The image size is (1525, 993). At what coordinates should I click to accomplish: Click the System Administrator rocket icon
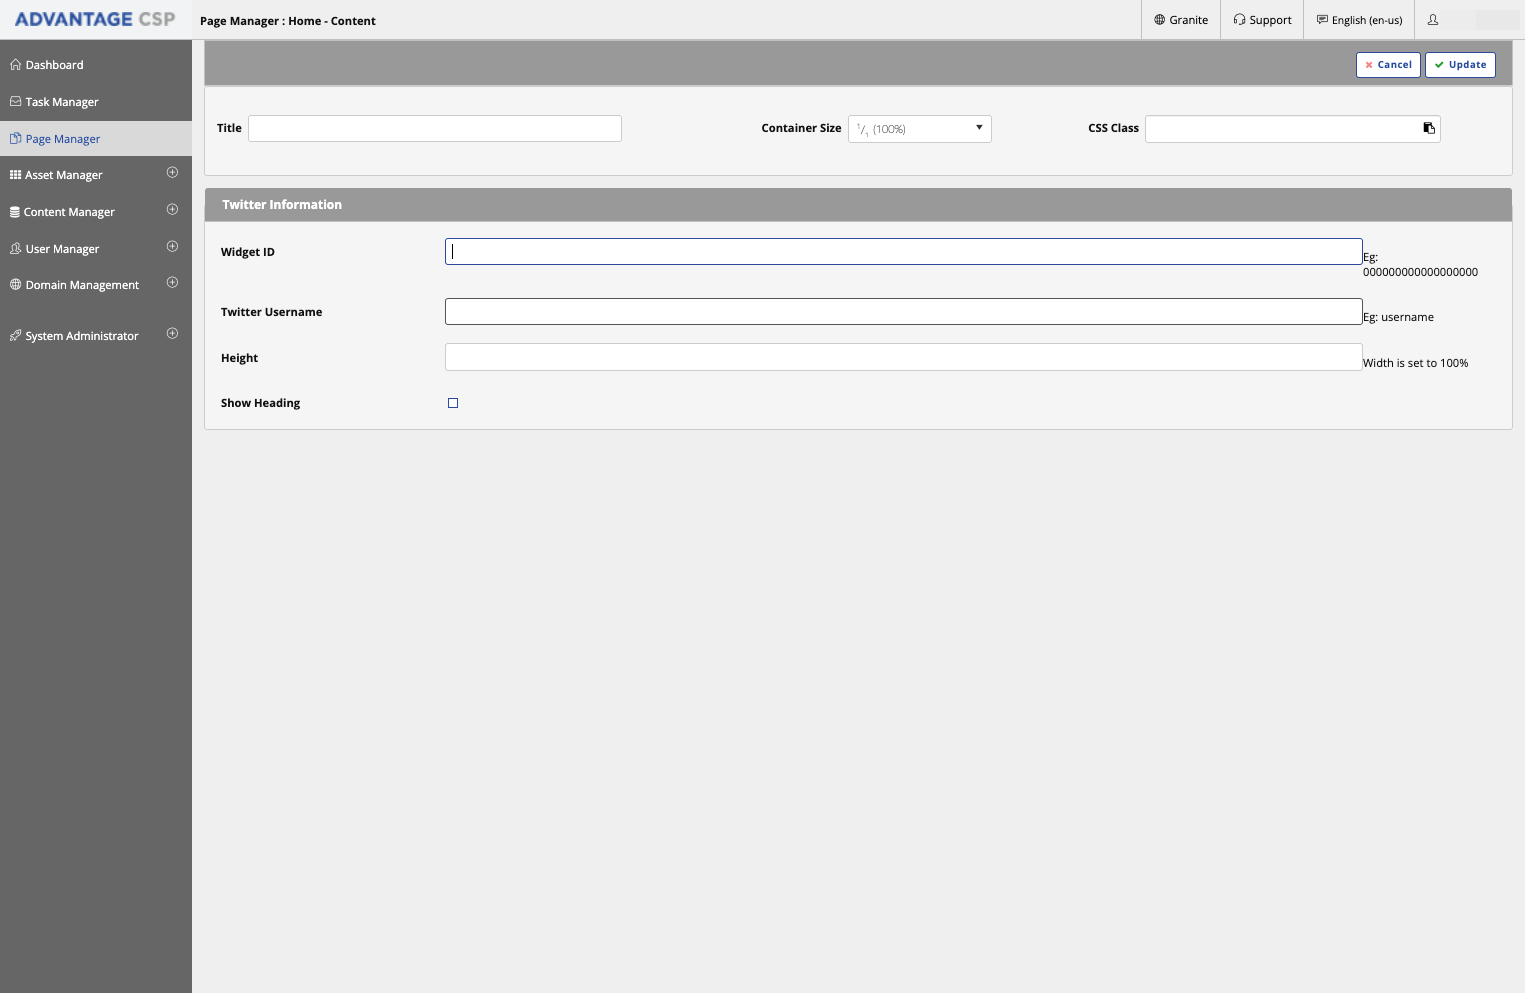15,336
